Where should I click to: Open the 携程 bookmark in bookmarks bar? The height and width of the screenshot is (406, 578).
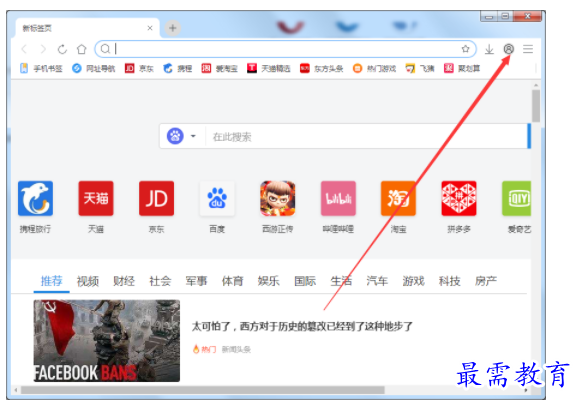[x=178, y=69]
